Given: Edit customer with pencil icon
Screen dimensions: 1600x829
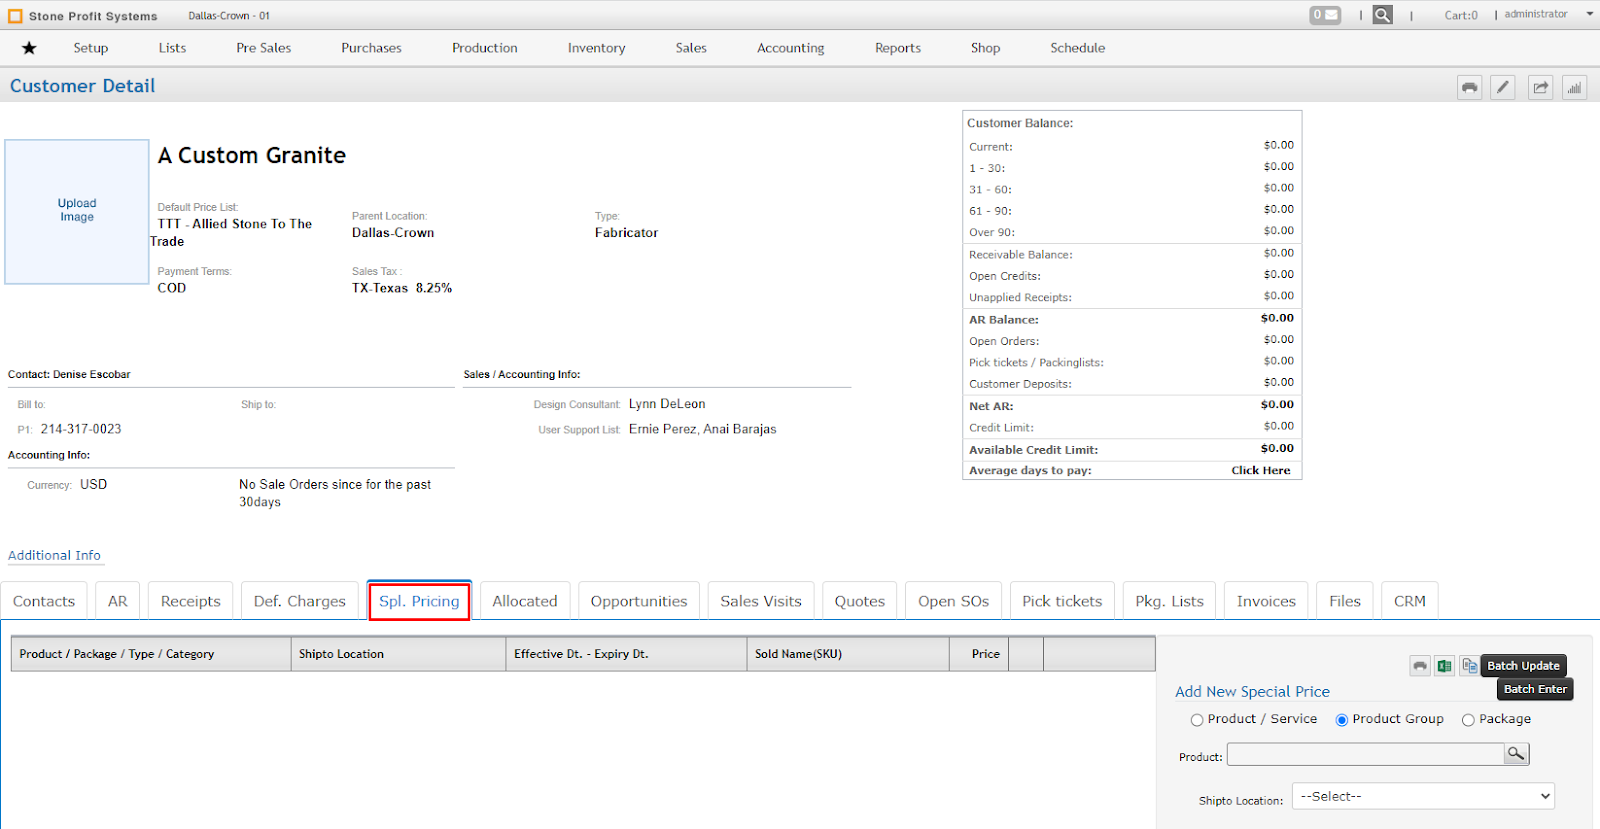Looking at the screenshot, I should pyautogui.click(x=1503, y=88).
